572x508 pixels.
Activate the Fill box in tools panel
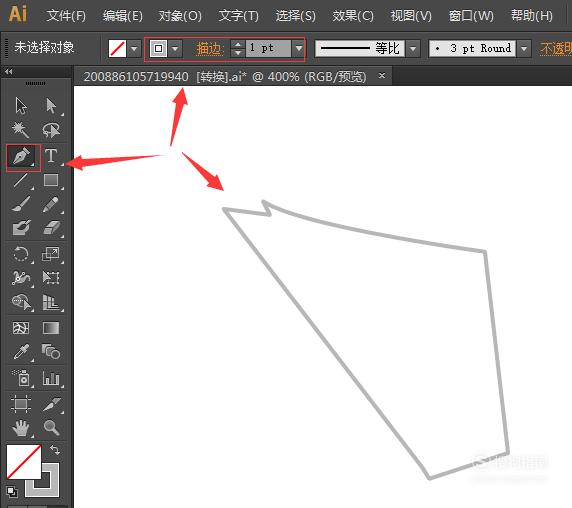(x=24, y=462)
